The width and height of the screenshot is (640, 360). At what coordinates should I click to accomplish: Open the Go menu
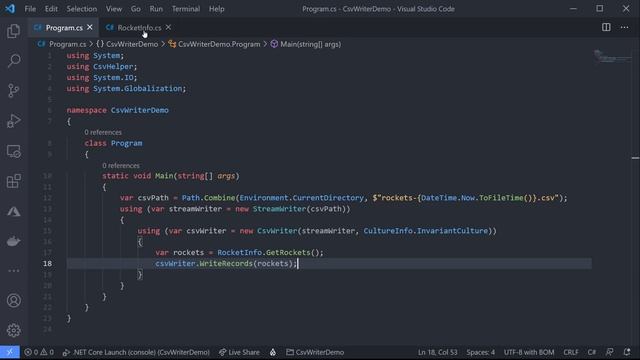136,9
